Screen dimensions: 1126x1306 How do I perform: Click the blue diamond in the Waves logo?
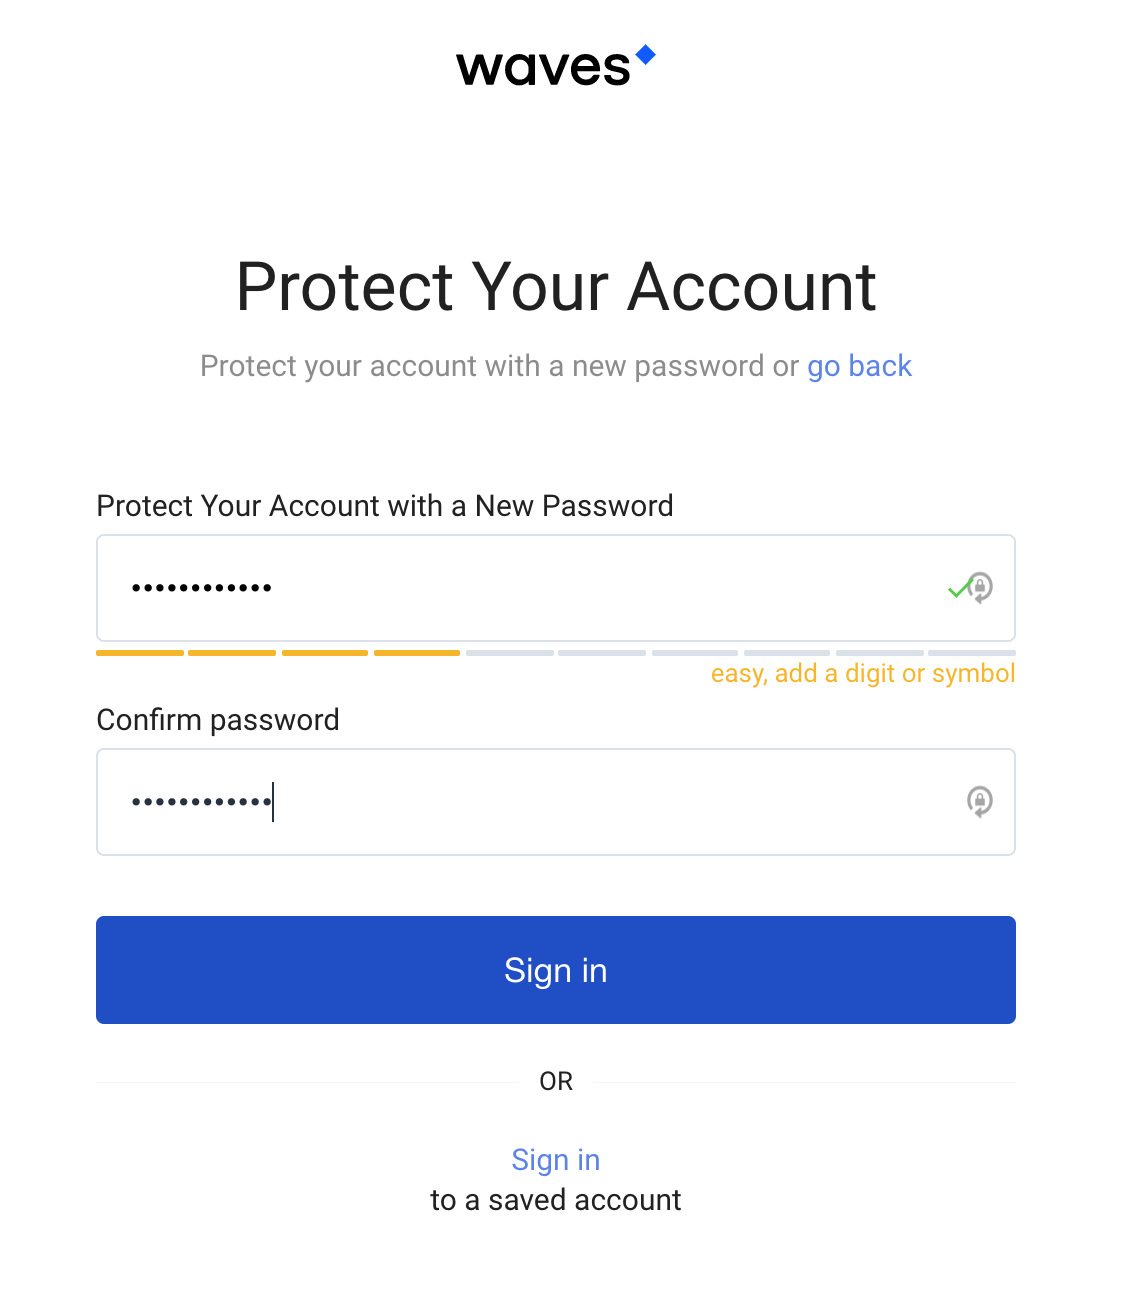point(646,55)
